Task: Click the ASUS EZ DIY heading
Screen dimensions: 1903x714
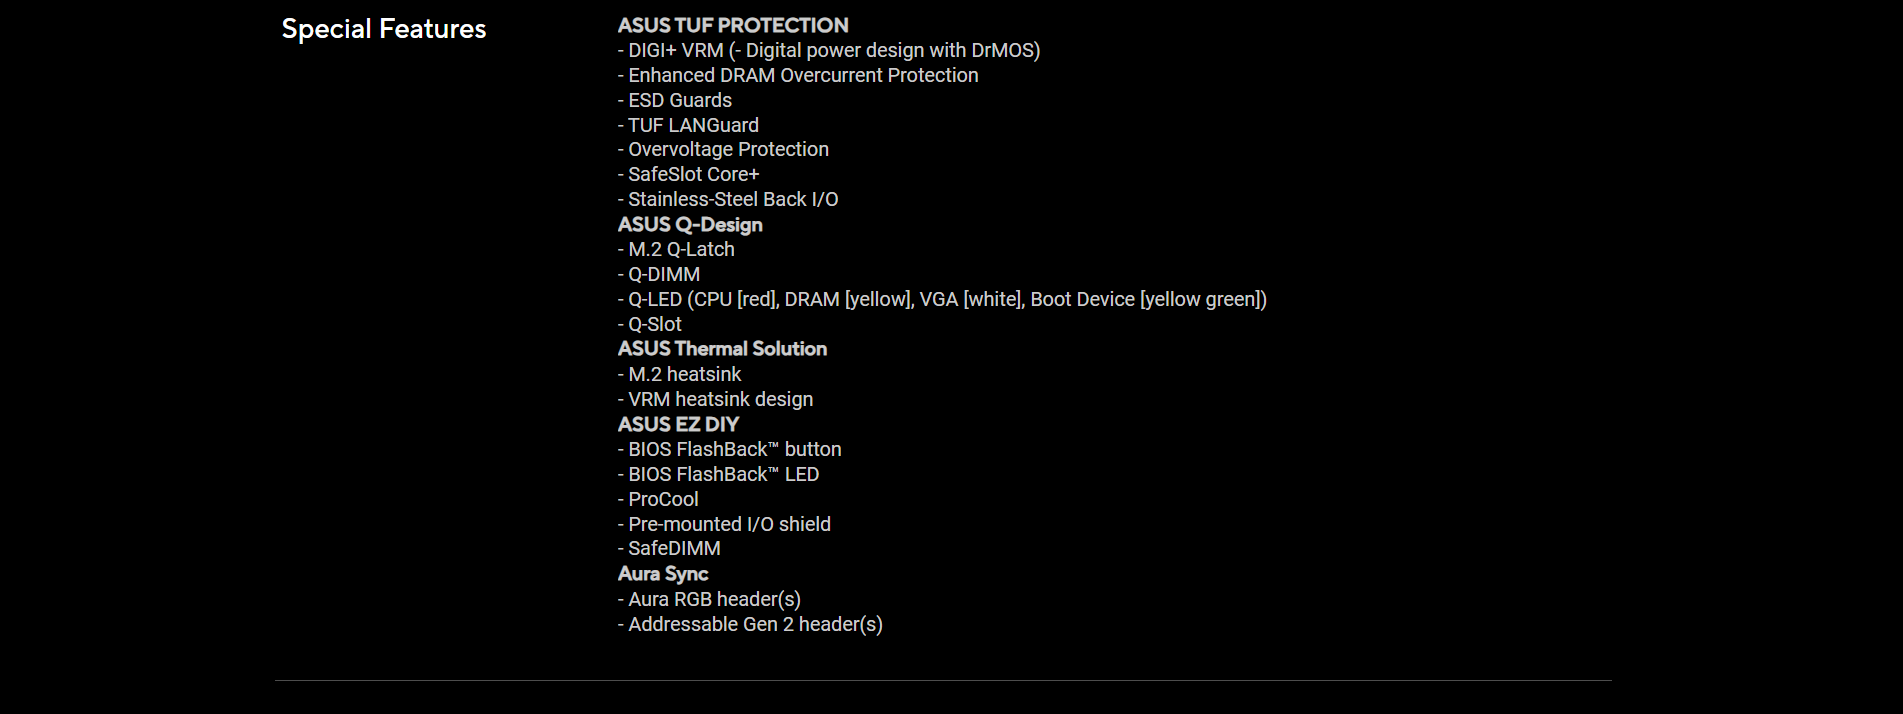Action: 678,424
